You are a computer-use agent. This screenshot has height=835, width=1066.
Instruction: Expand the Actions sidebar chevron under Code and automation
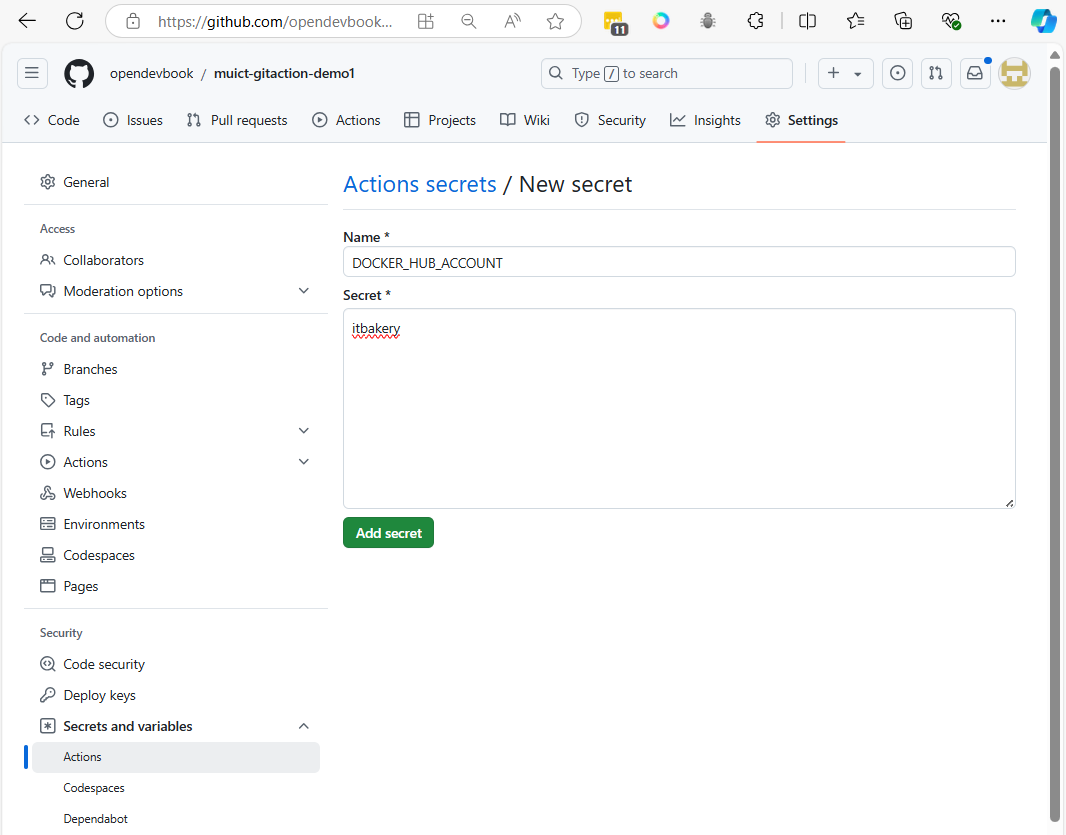pos(304,462)
